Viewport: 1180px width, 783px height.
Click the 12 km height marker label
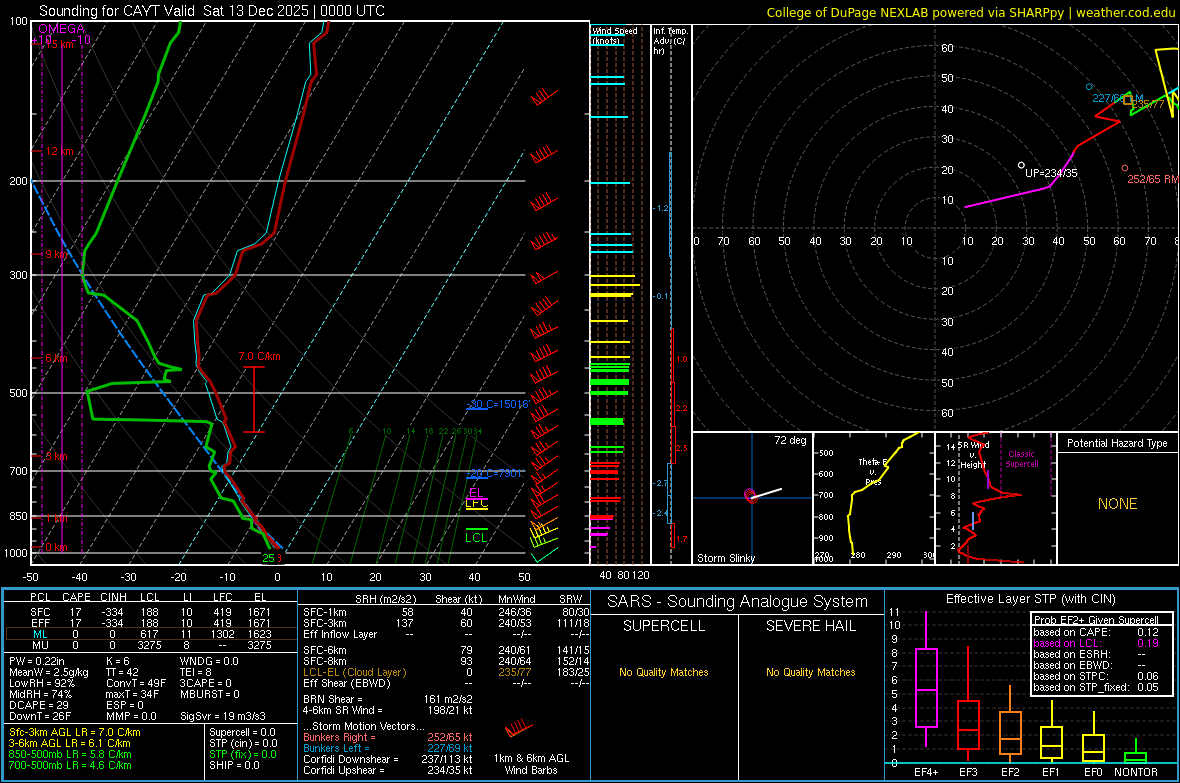point(59,151)
